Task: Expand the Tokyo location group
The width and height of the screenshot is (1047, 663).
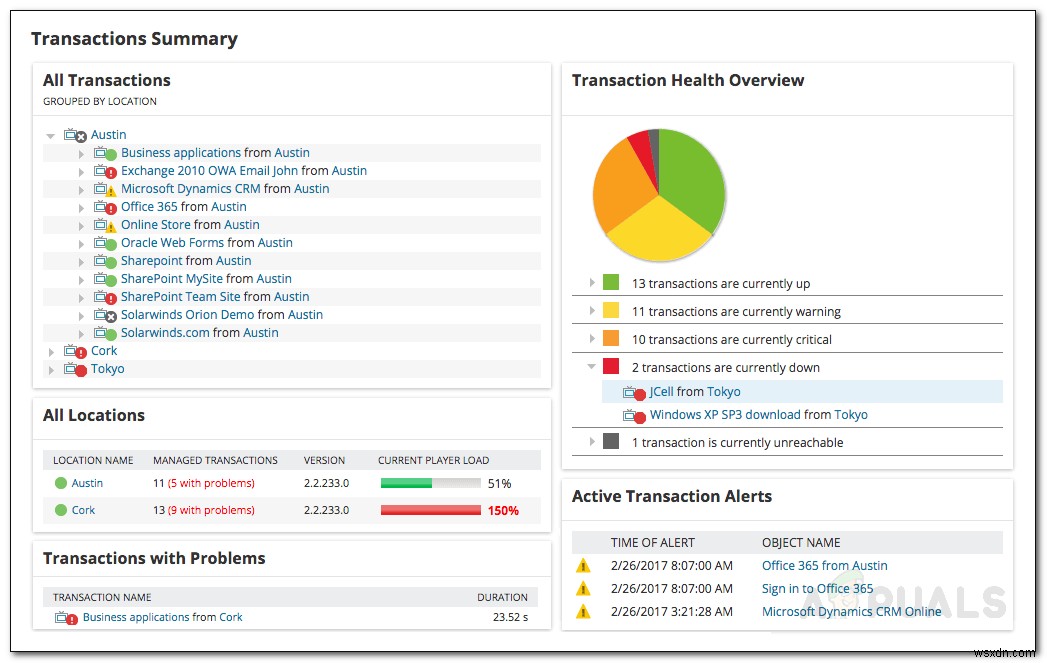Action: 51,370
